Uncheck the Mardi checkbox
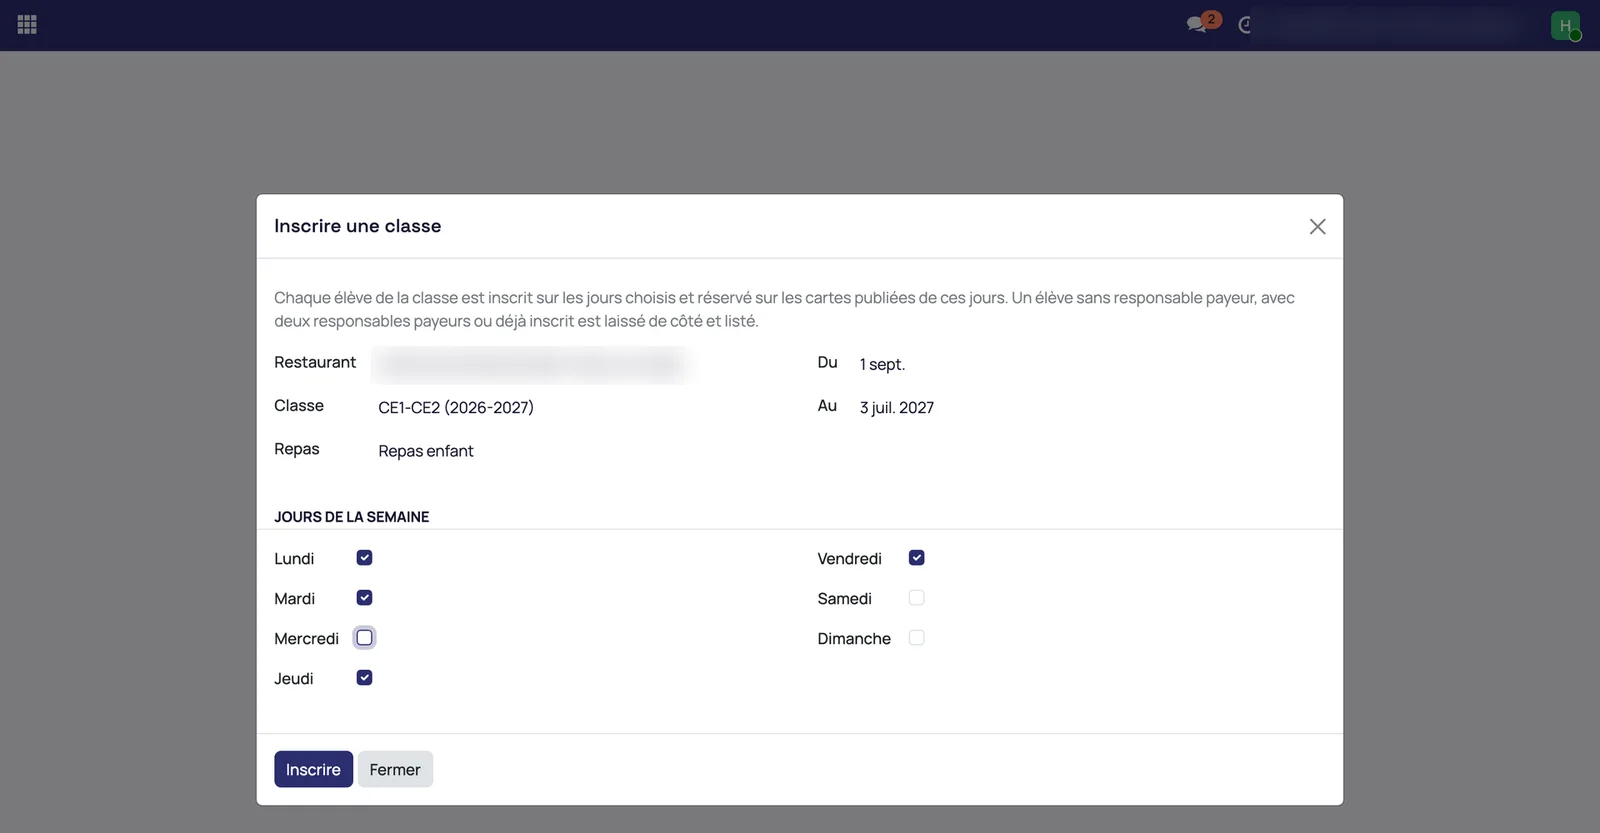1600x833 pixels. (364, 598)
